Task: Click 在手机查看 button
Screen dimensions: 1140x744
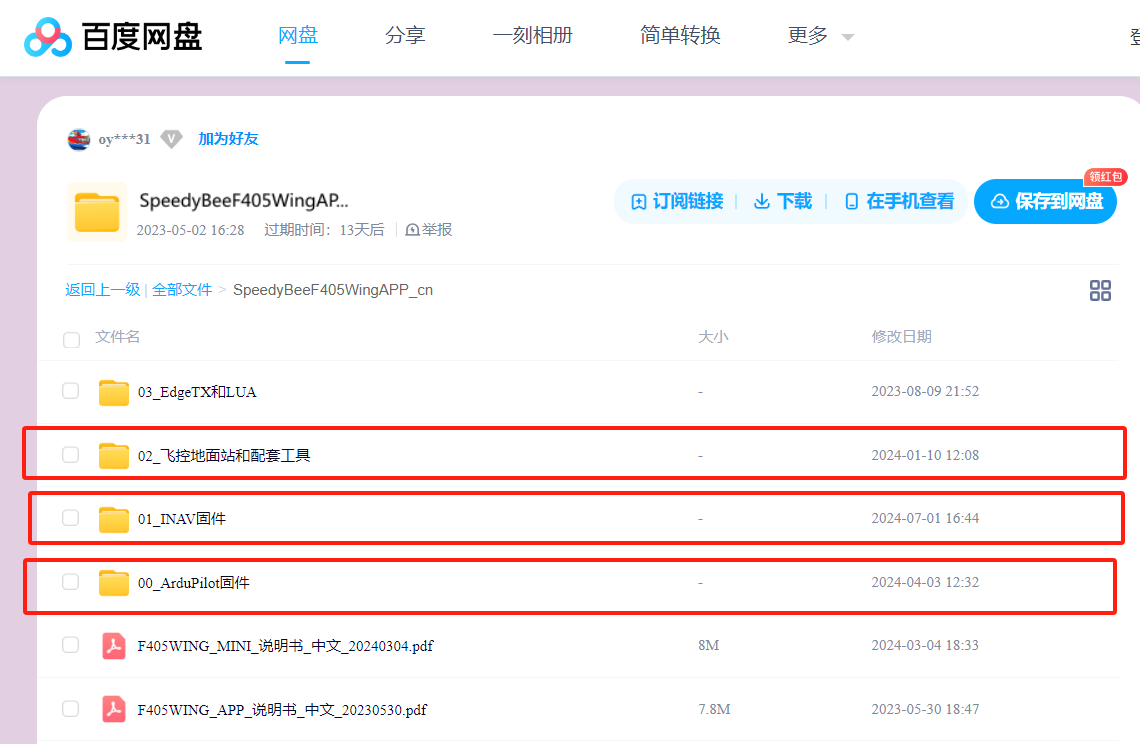Action: [x=899, y=201]
